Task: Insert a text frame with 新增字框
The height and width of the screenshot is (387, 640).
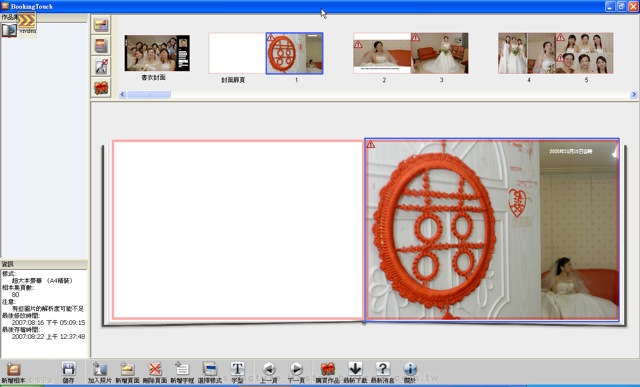Action: [182, 369]
